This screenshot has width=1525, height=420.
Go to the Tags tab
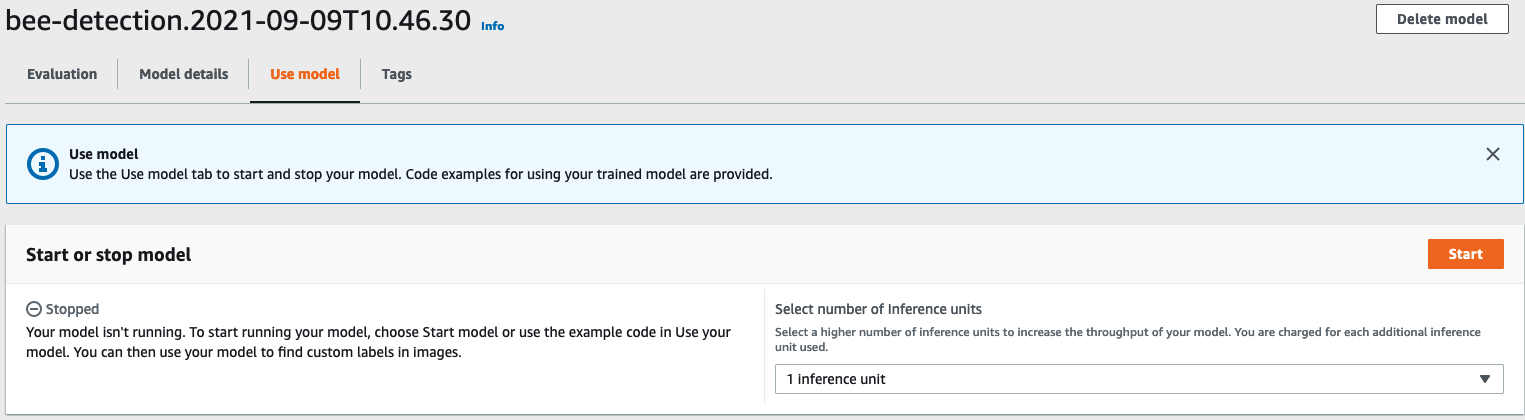[396, 74]
